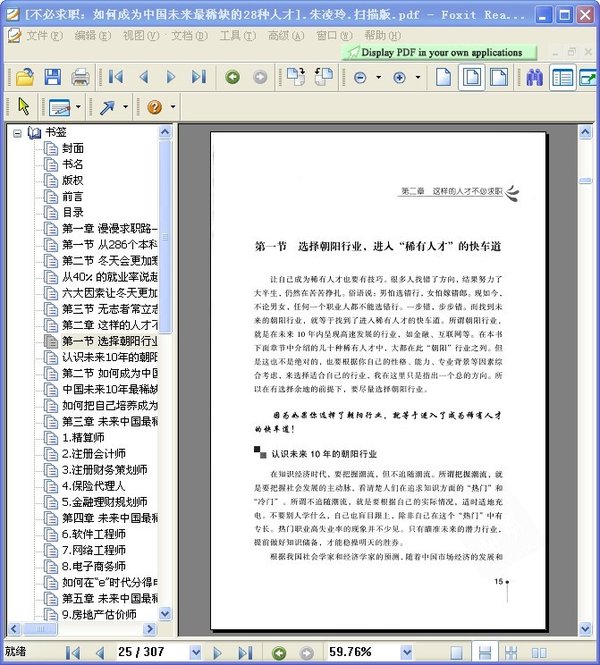Toggle the bookmarks navigation panel

click(x=563, y=77)
